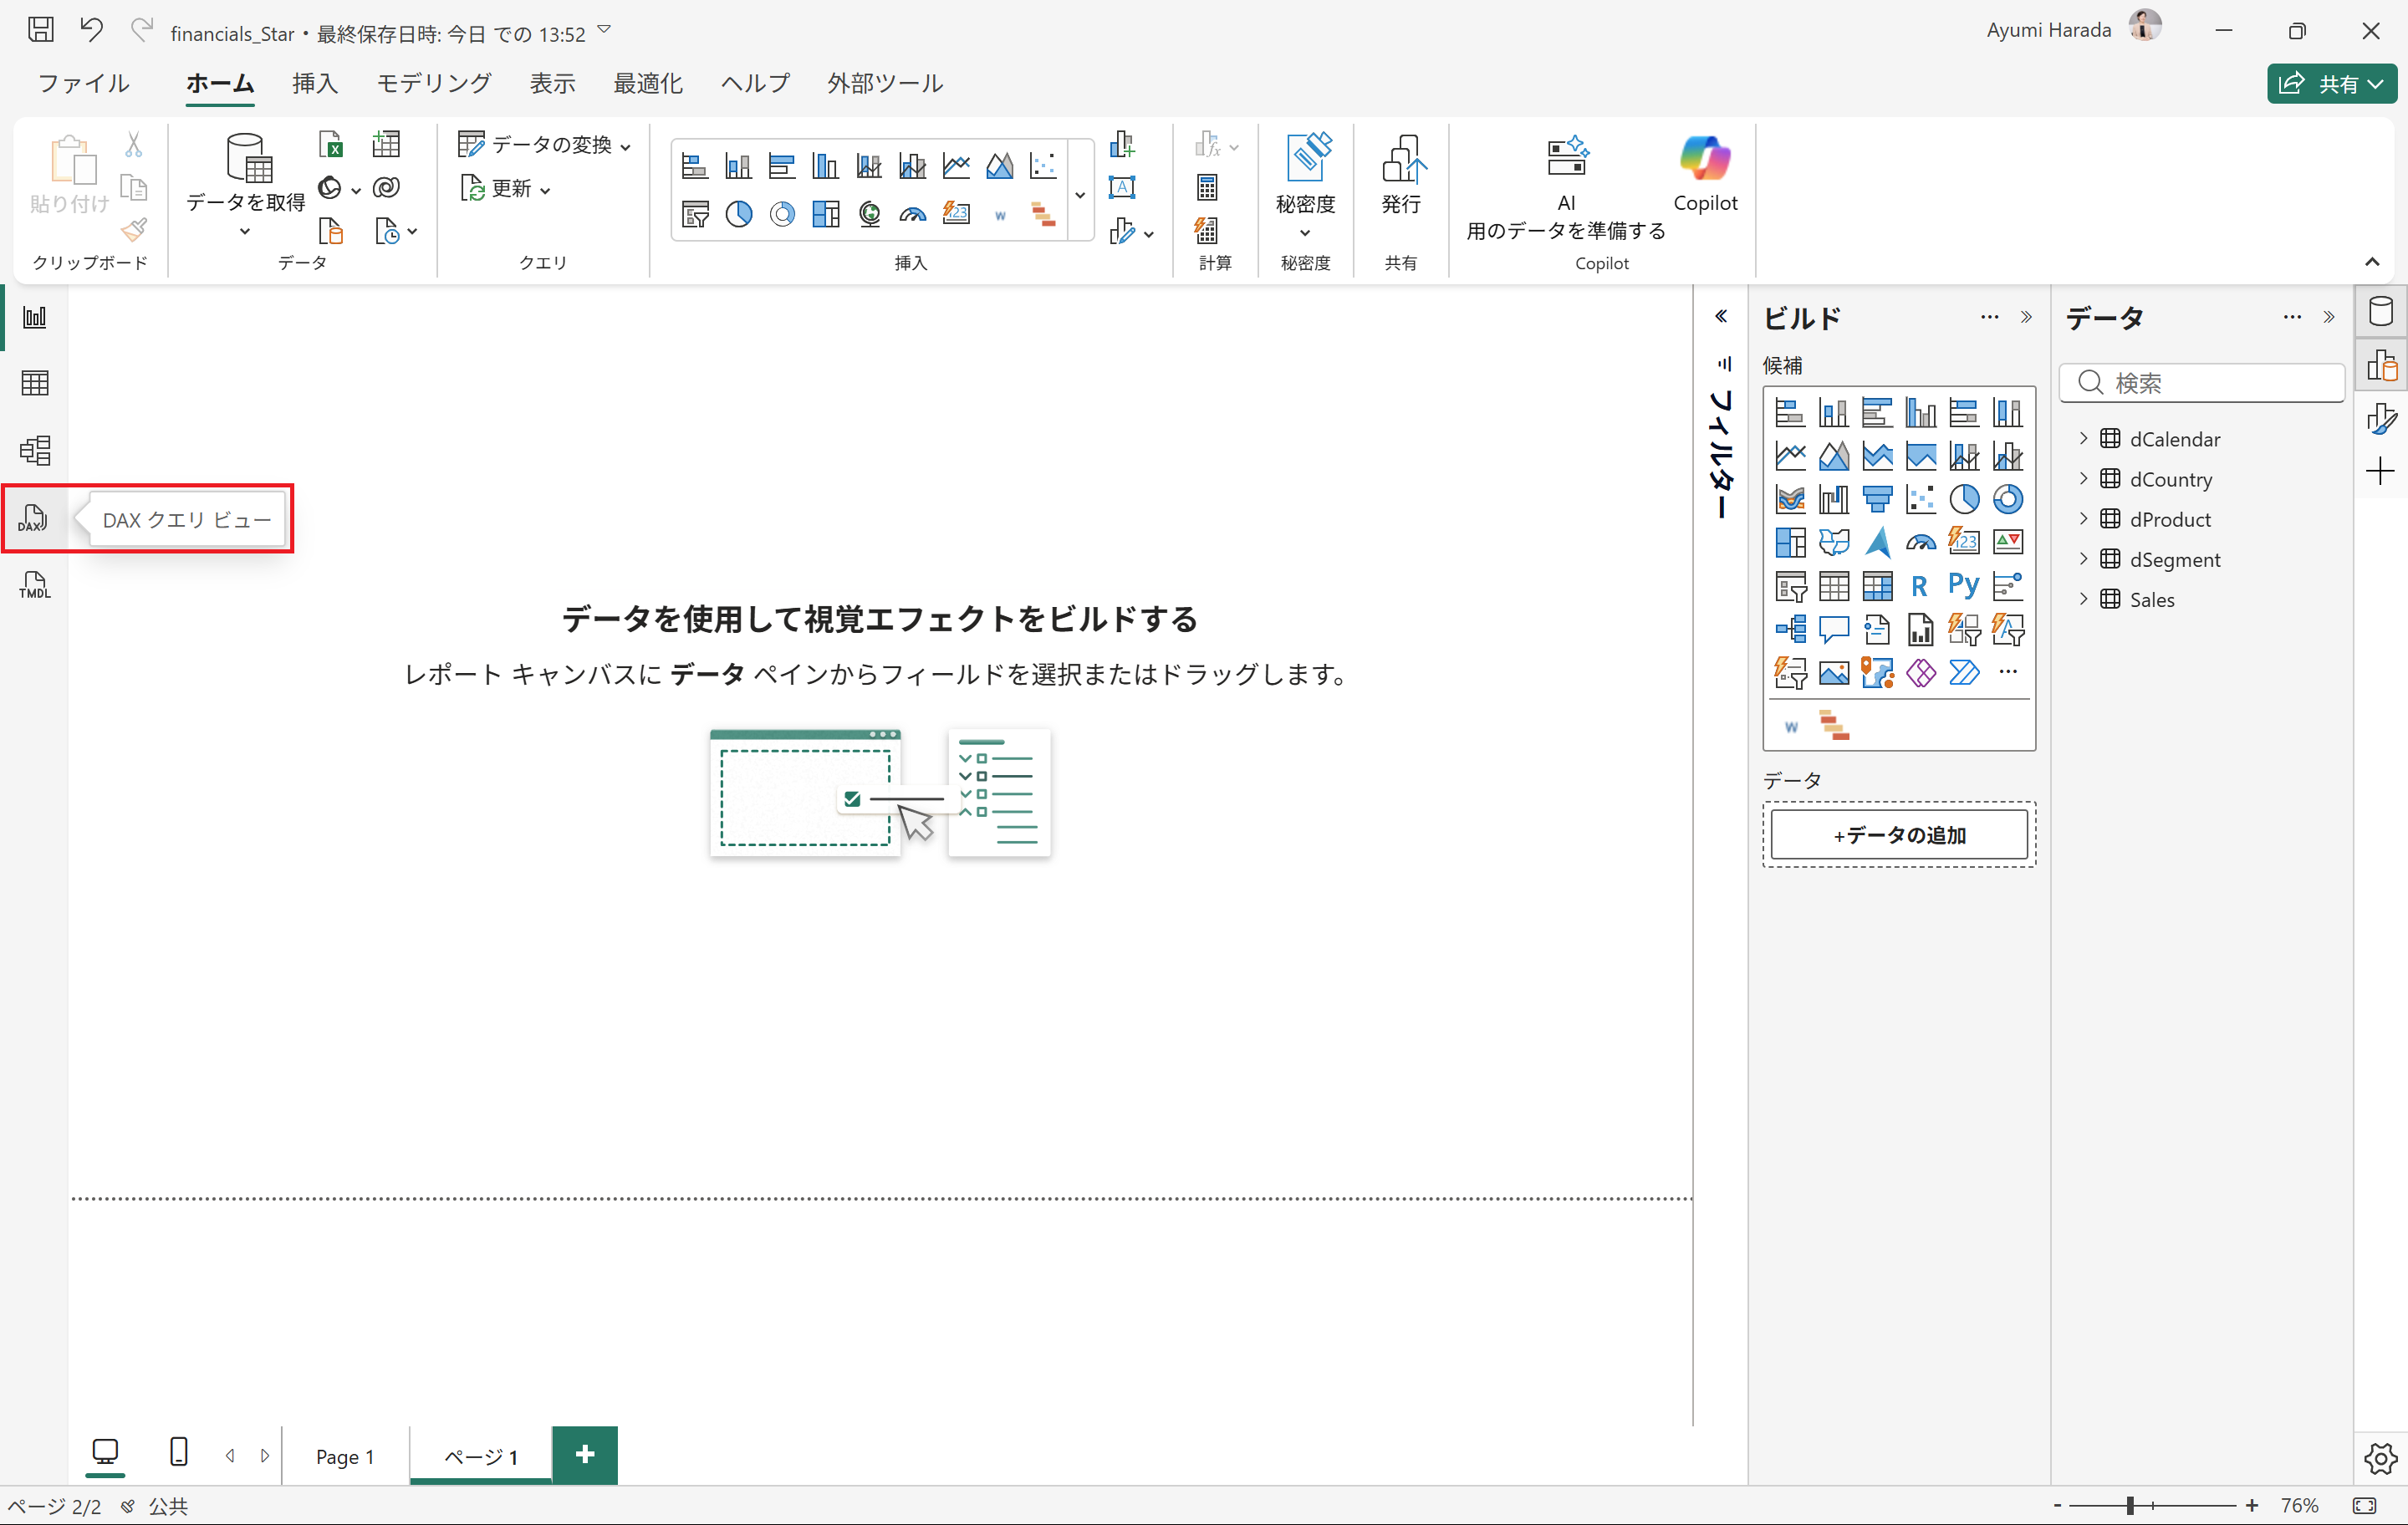Expand the dCalendar table
Viewport: 2408px width, 1525px height.
(x=2084, y=438)
